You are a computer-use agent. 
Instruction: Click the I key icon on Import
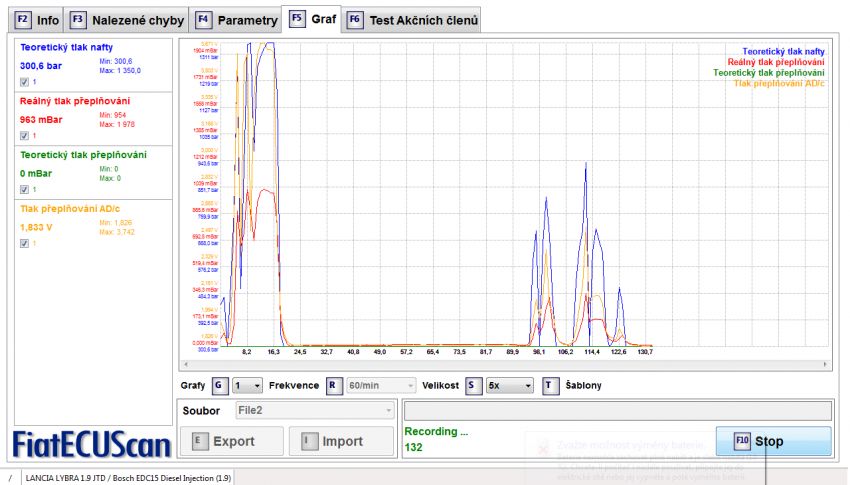point(306,441)
